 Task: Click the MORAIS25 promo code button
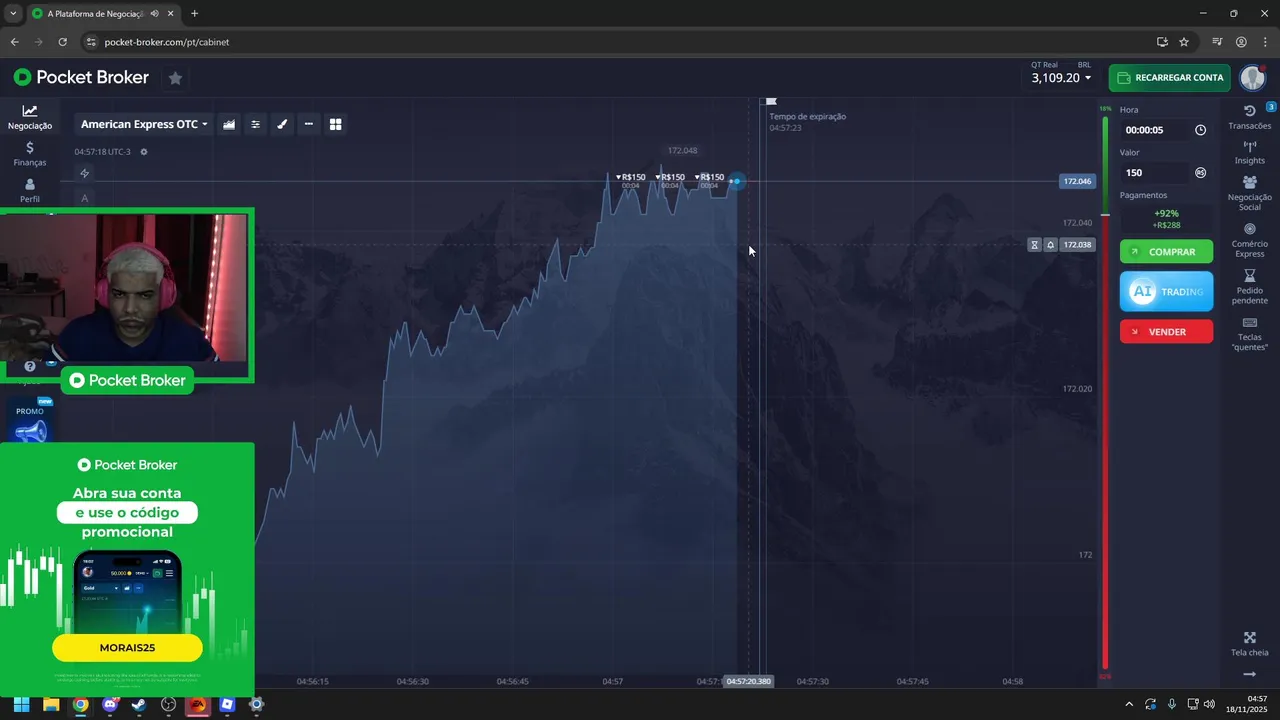(127, 648)
